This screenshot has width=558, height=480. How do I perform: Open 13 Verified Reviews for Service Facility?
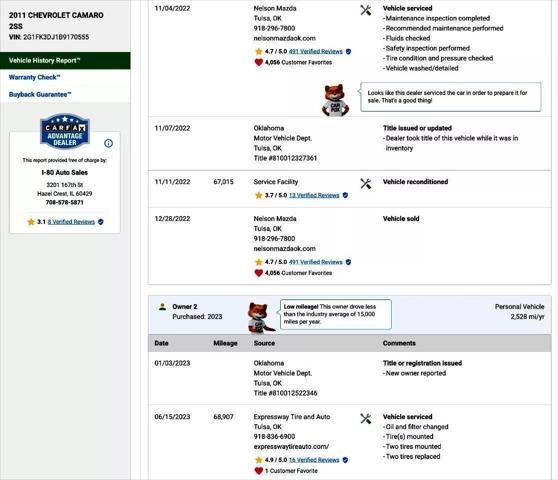pos(314,195)
